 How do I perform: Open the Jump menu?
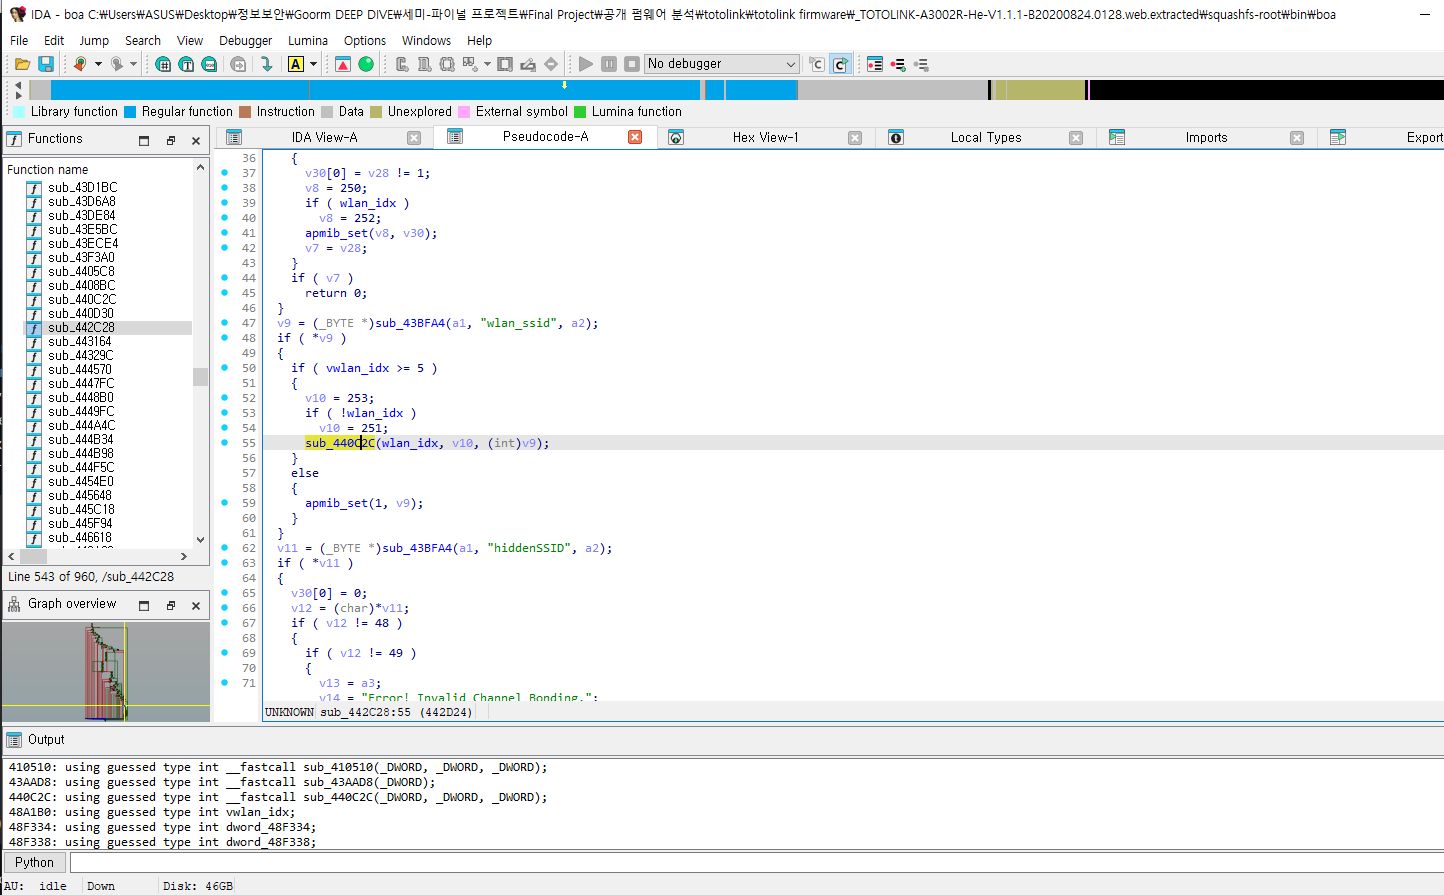94,41
